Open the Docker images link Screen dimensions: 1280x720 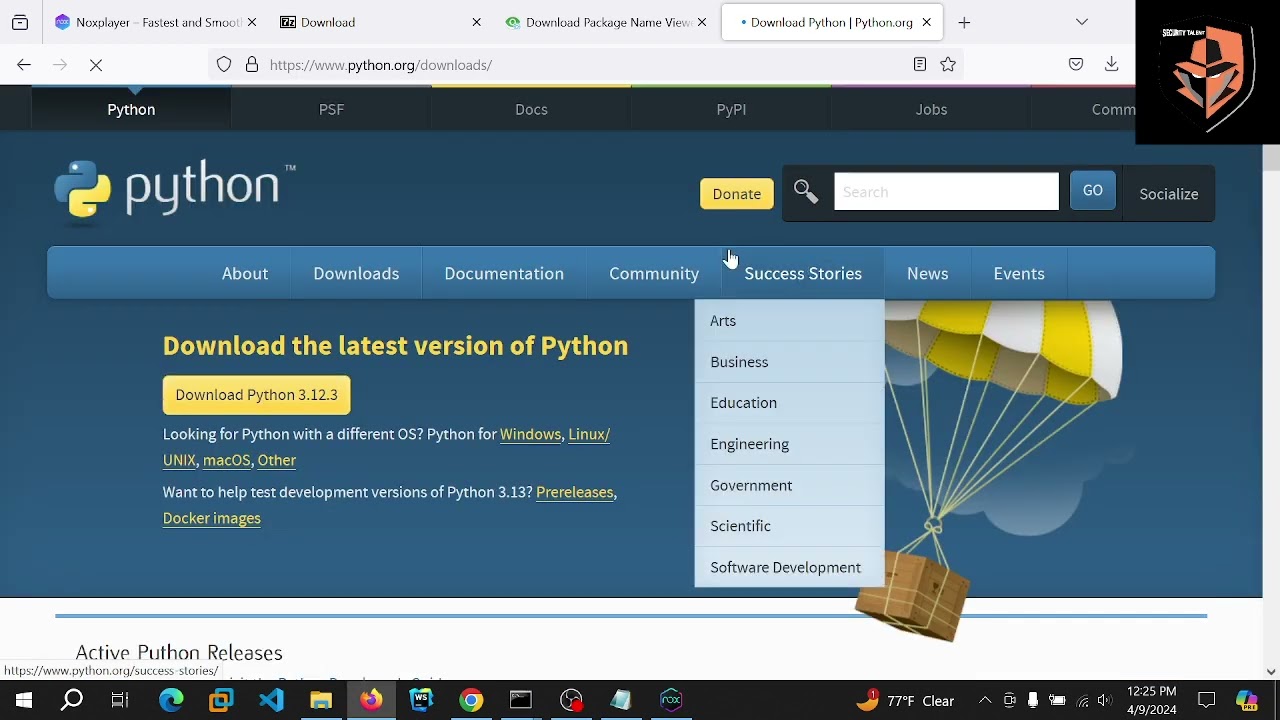point(212,518)
